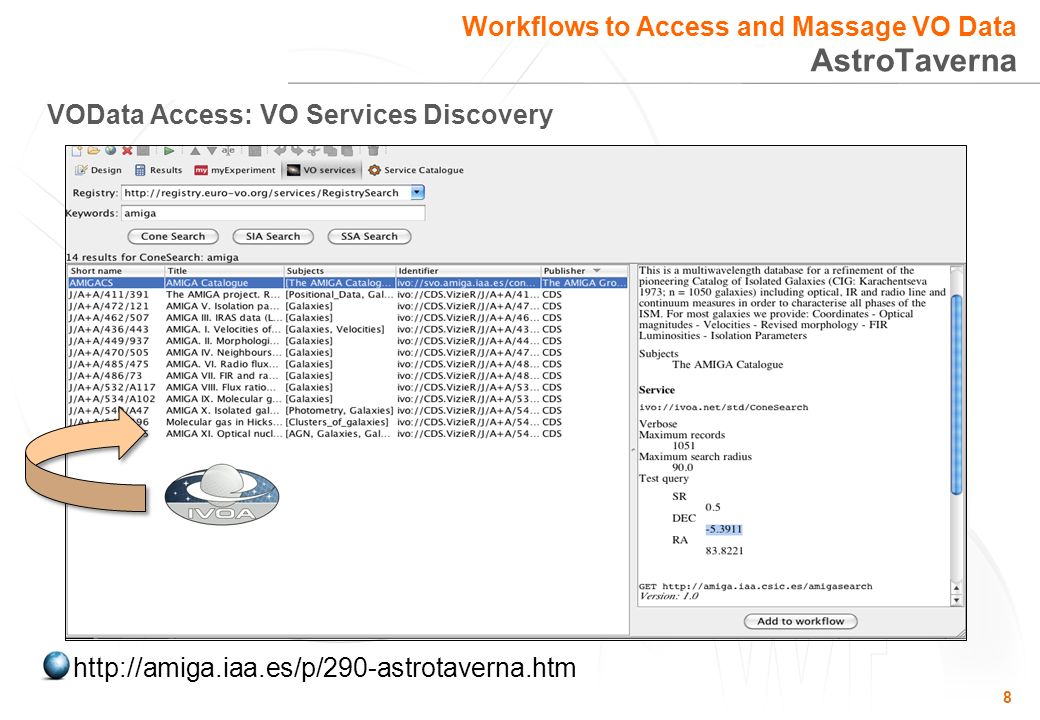This screenshot has width=1040, height=720.
Task: Click subject cell '[Photometry, Galaxies]'
Action: coord(339,410)
